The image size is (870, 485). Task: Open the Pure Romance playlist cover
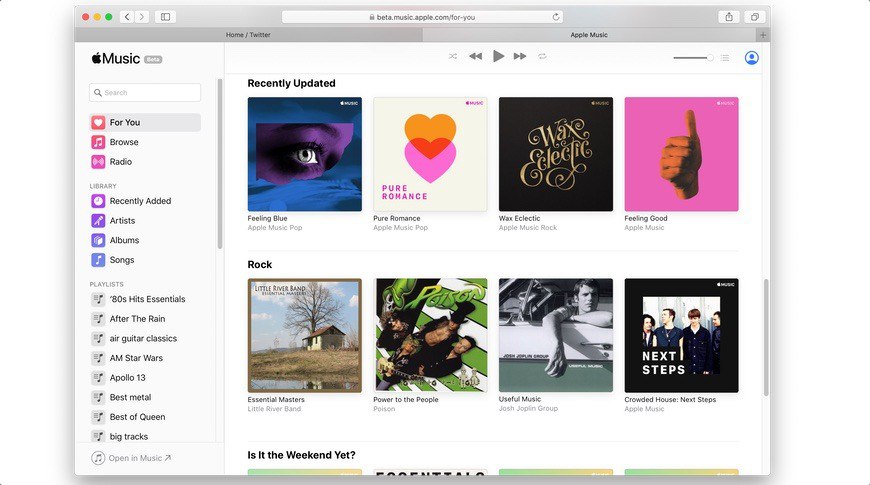[430, 154]
